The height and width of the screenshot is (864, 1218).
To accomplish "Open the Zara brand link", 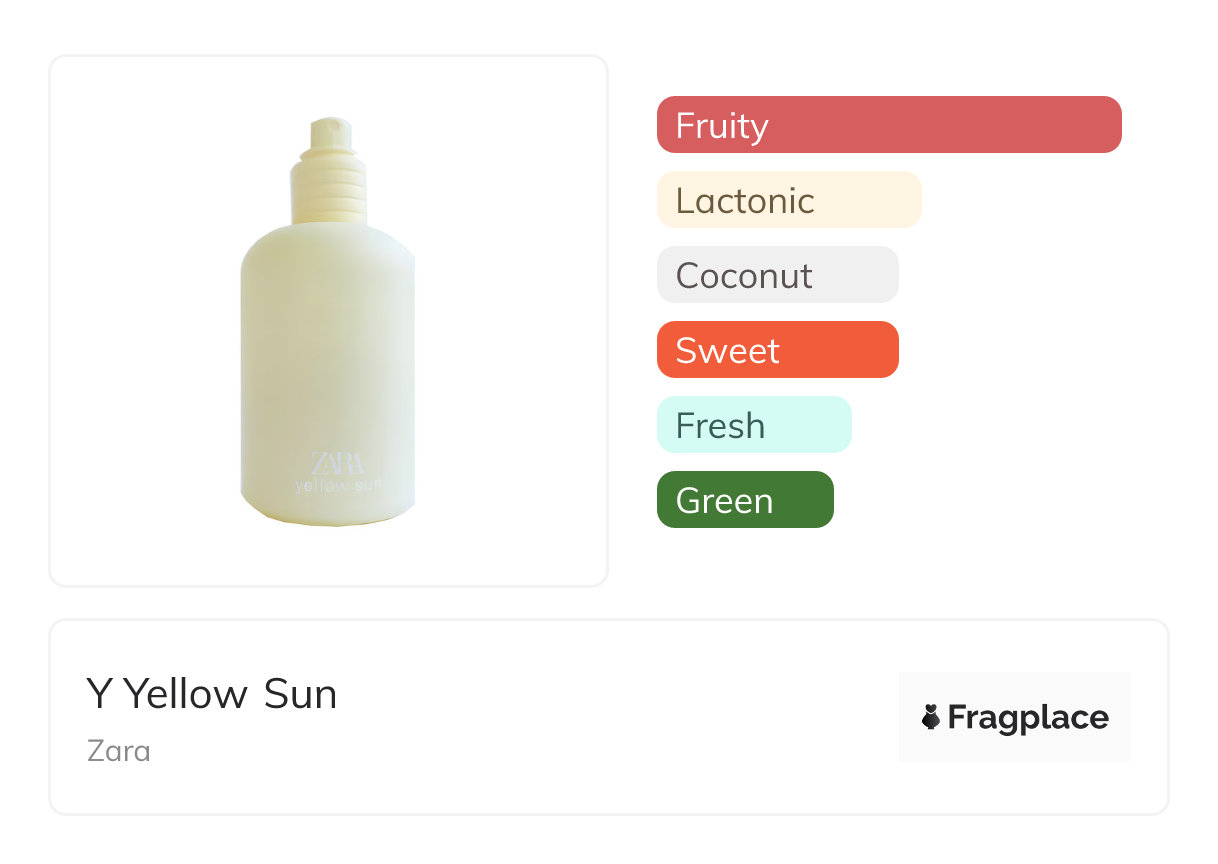I will pos(119,750).
